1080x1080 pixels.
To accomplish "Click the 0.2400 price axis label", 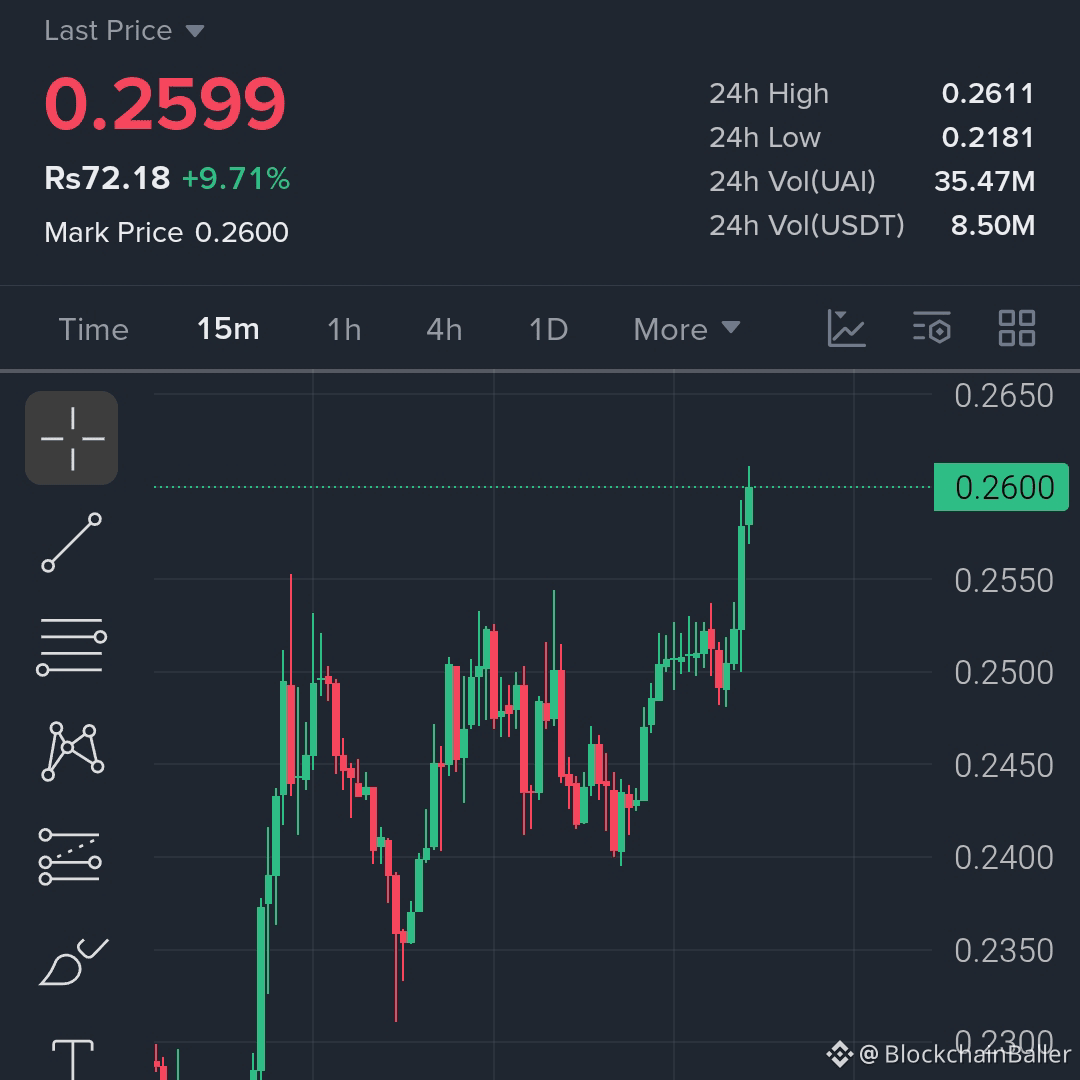I will (x=1004, y=858).
